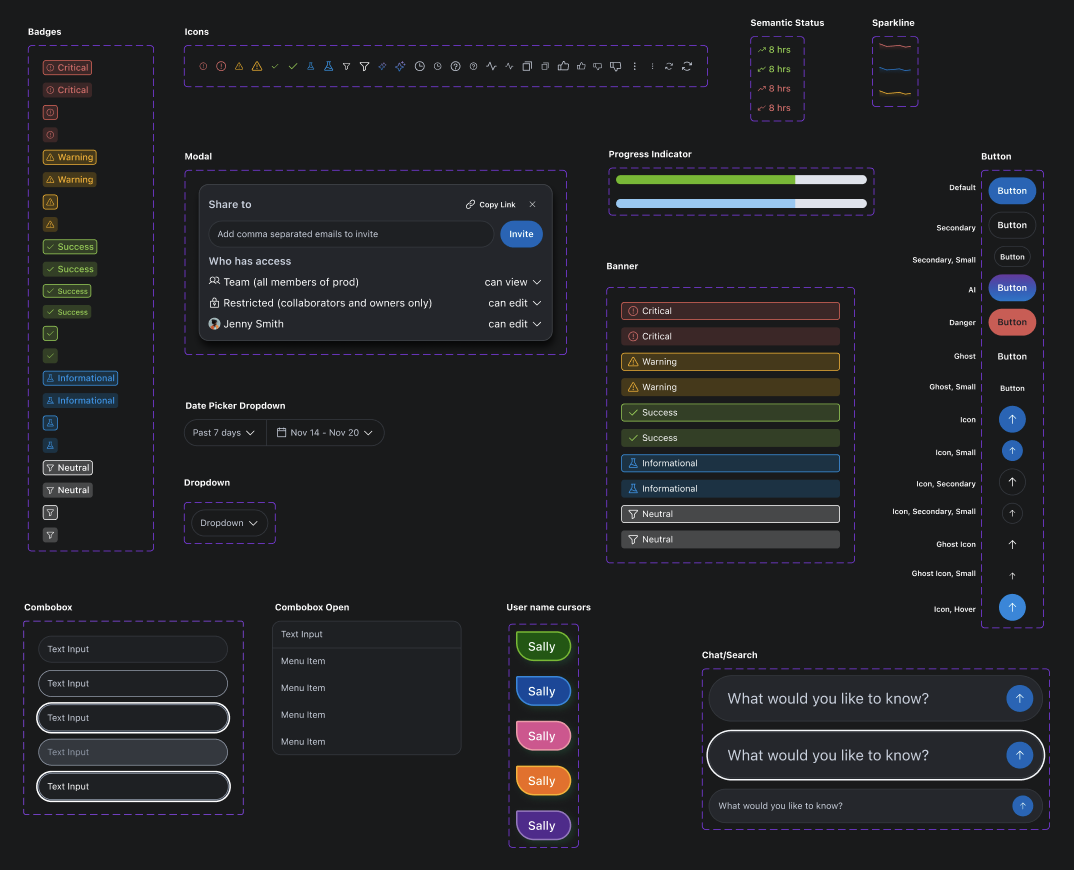Click send arrow in the white-outlined chat box
This screenshot has height=870, width=1074.
[x=1019, y=755]
